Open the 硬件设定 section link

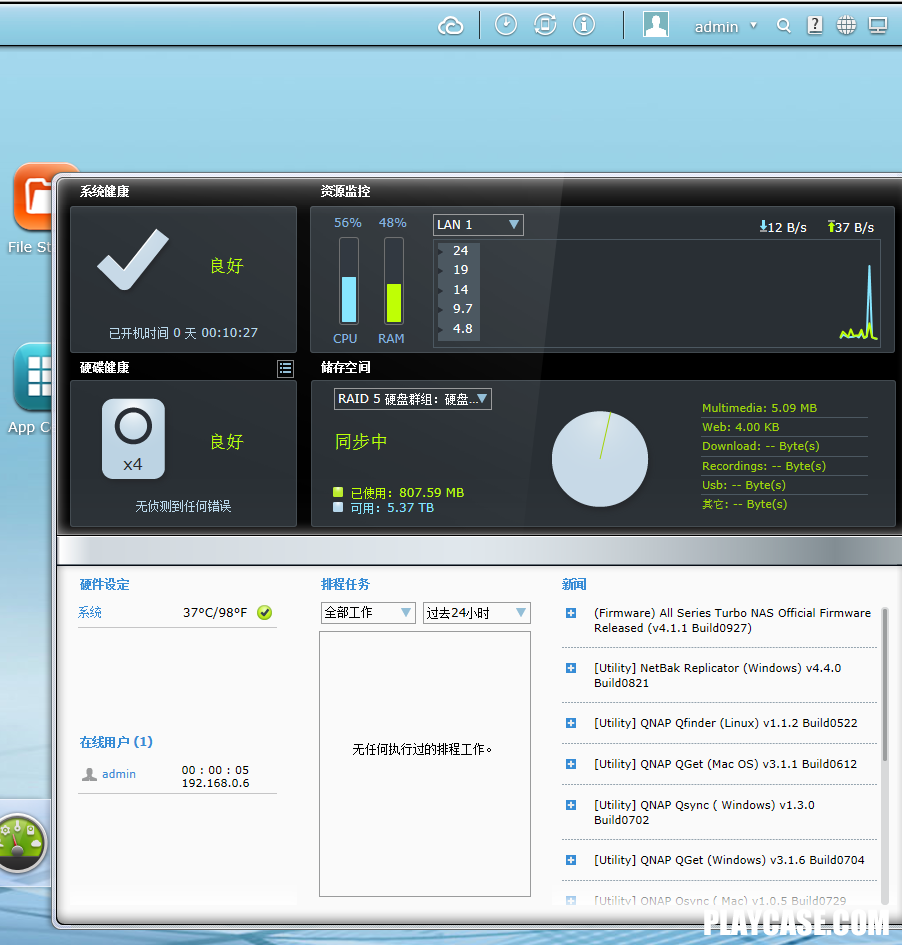(x=104, y=584)
